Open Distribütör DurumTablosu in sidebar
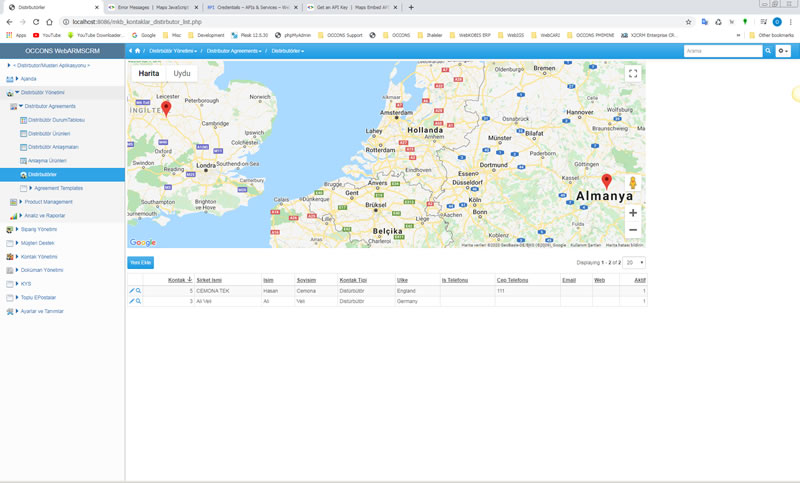Image resolution: width=800 pixels, height=483 pixels. tap(56, 120)
